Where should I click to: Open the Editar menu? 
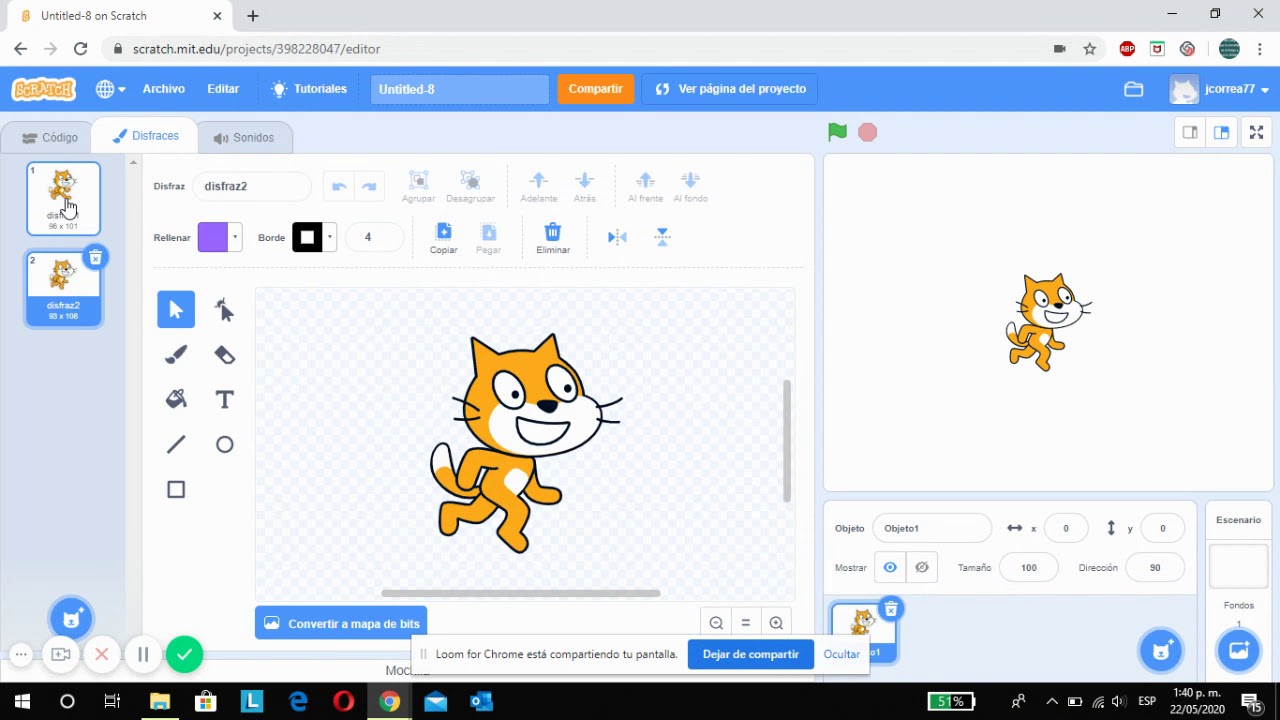click(x=223, y=89)
